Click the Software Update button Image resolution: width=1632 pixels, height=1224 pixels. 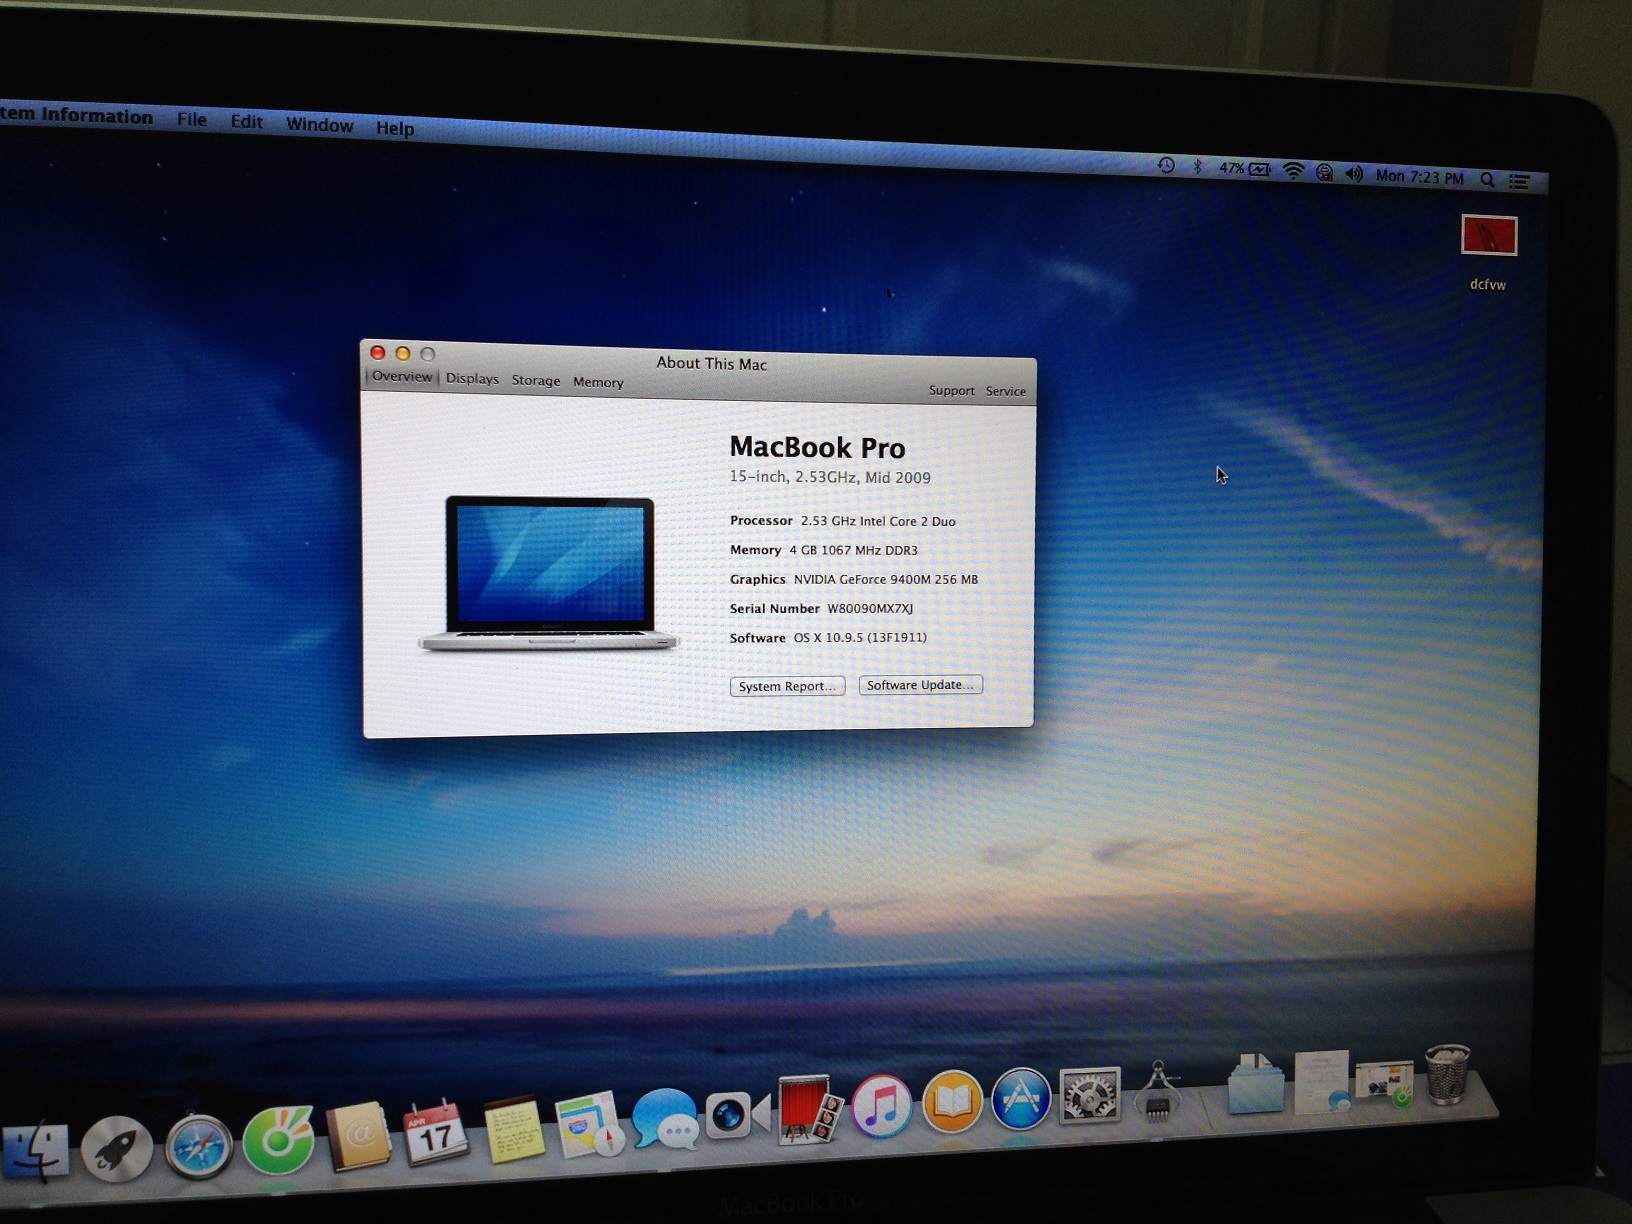click(920, 685)
